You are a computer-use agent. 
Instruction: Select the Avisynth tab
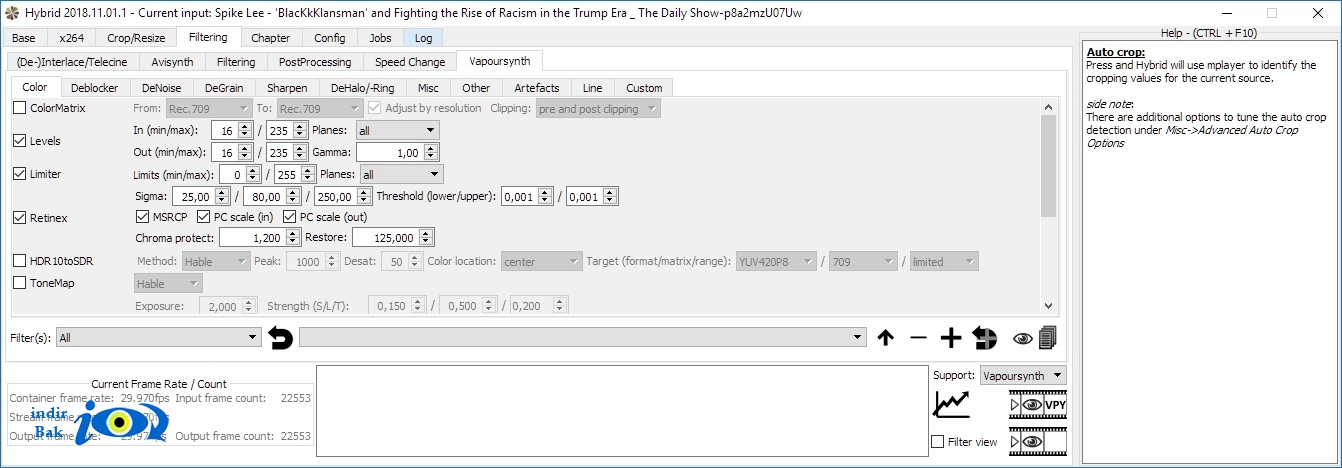pyautogui.click(x=172, y=62)
